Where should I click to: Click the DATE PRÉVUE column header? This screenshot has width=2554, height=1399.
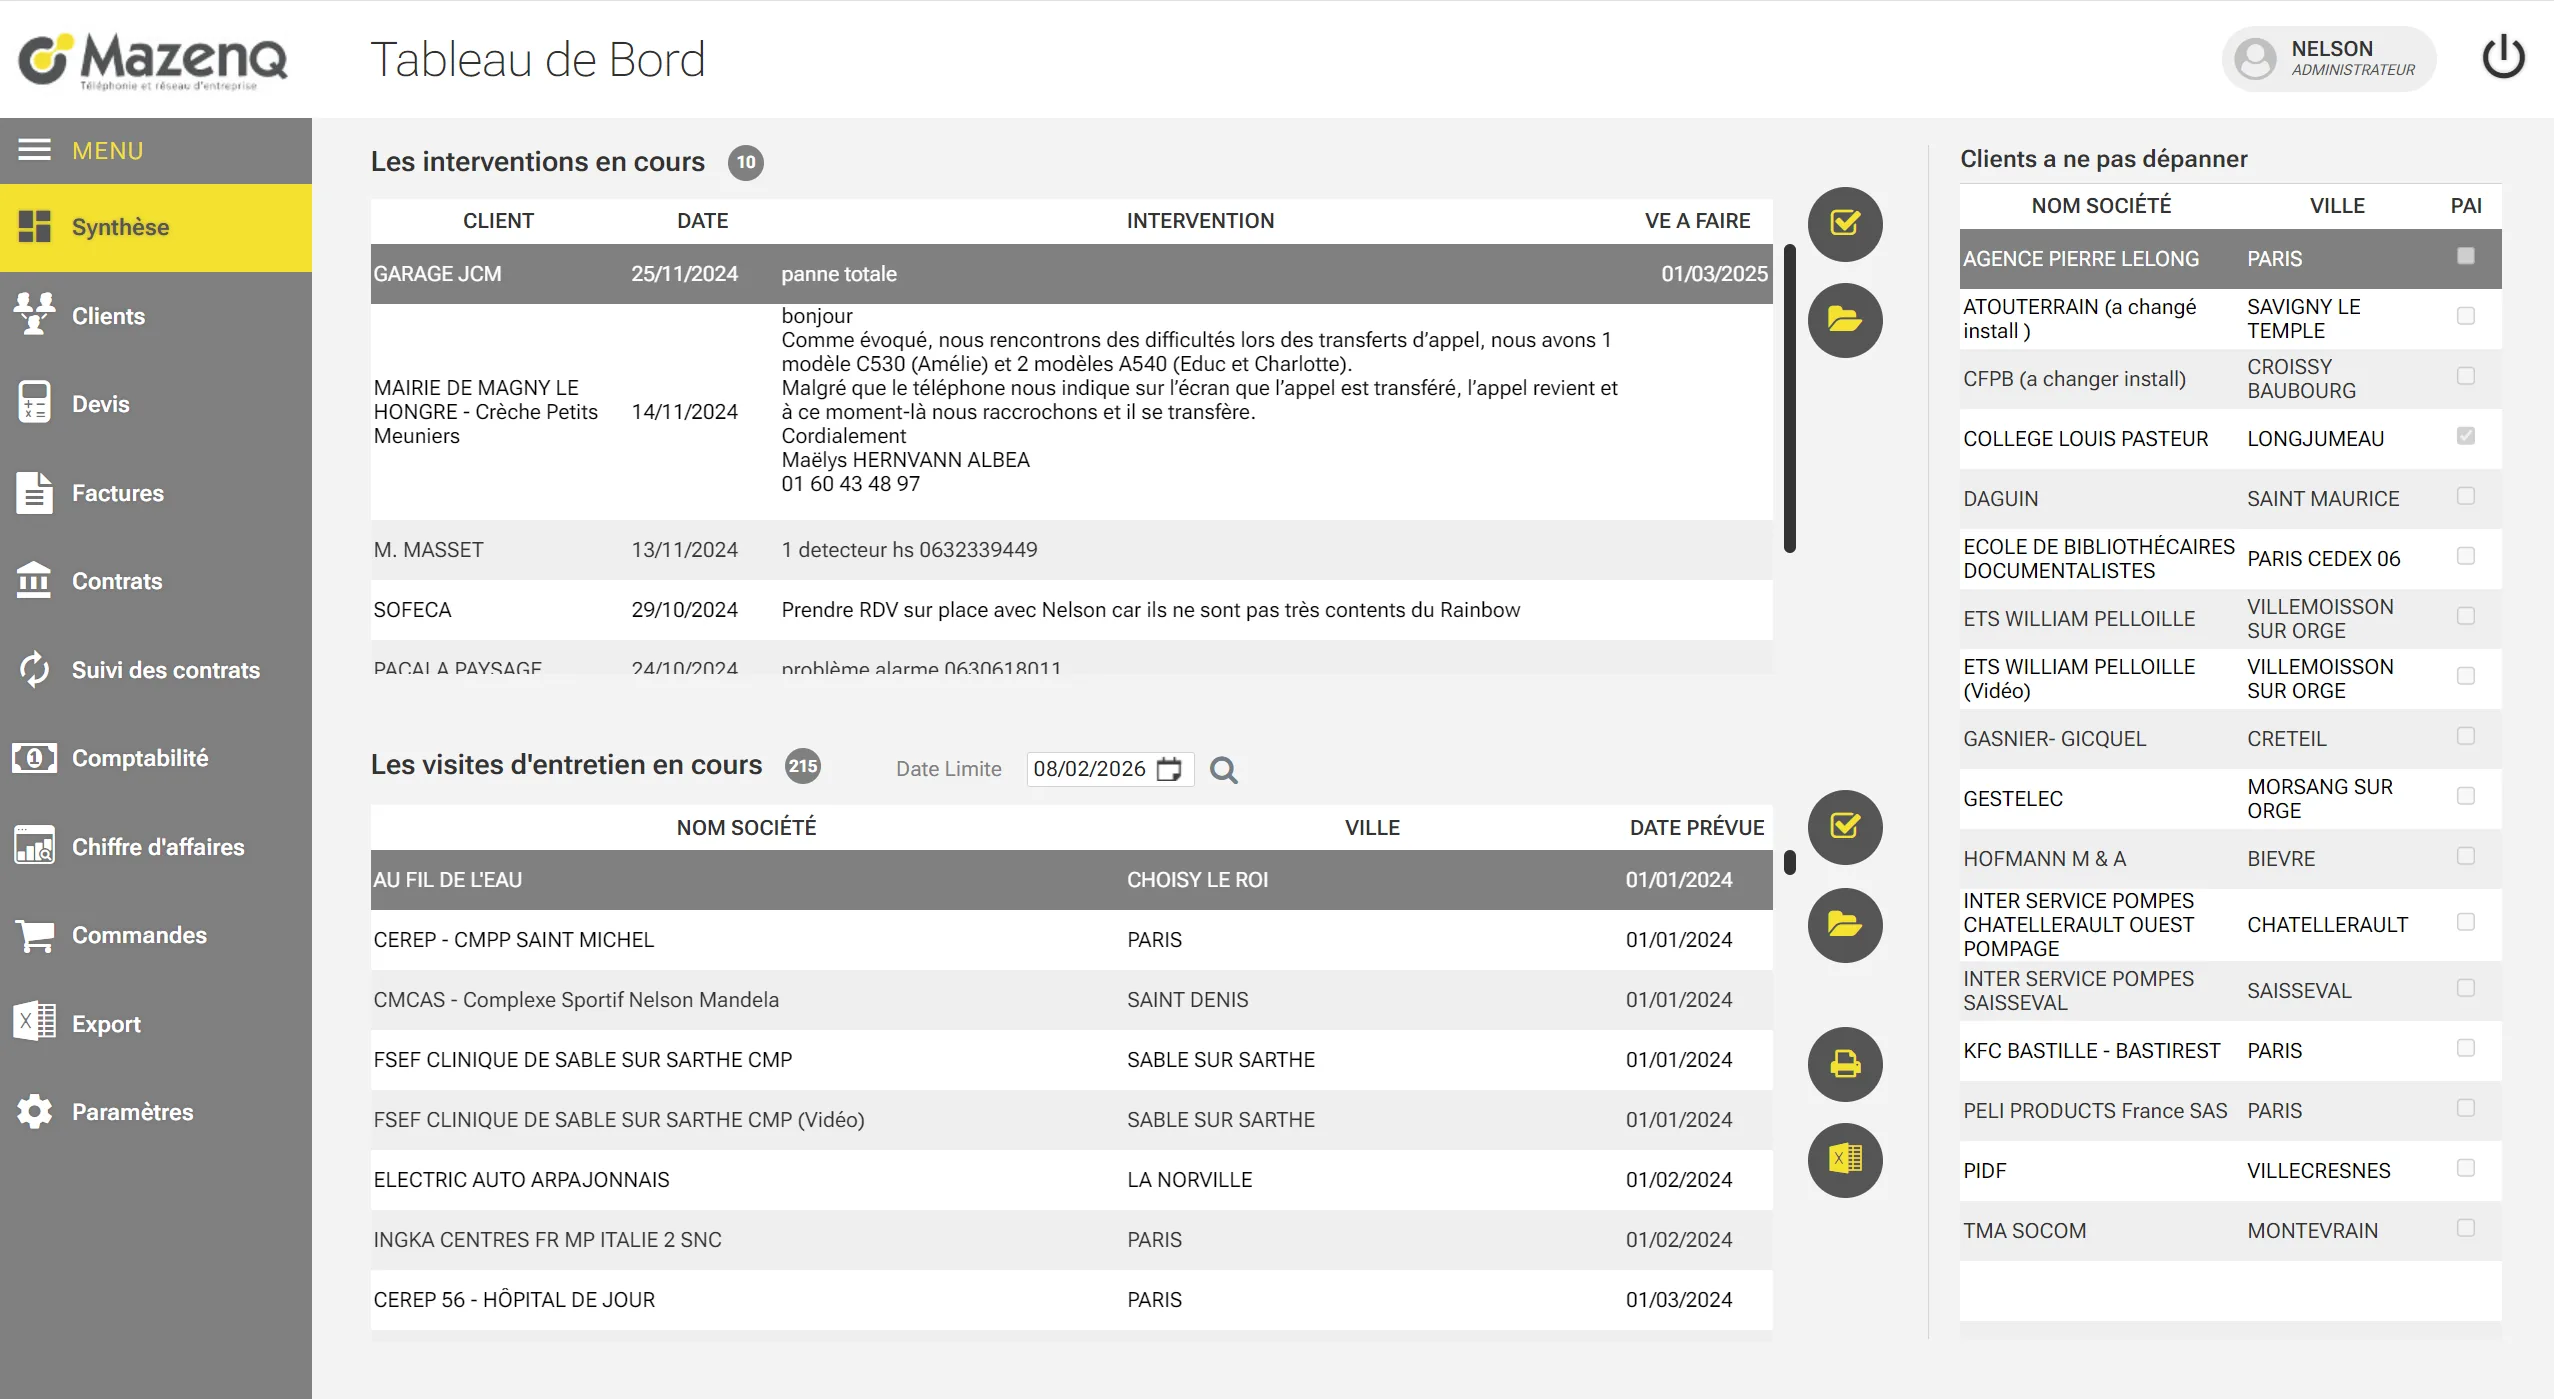point(1696,828)
